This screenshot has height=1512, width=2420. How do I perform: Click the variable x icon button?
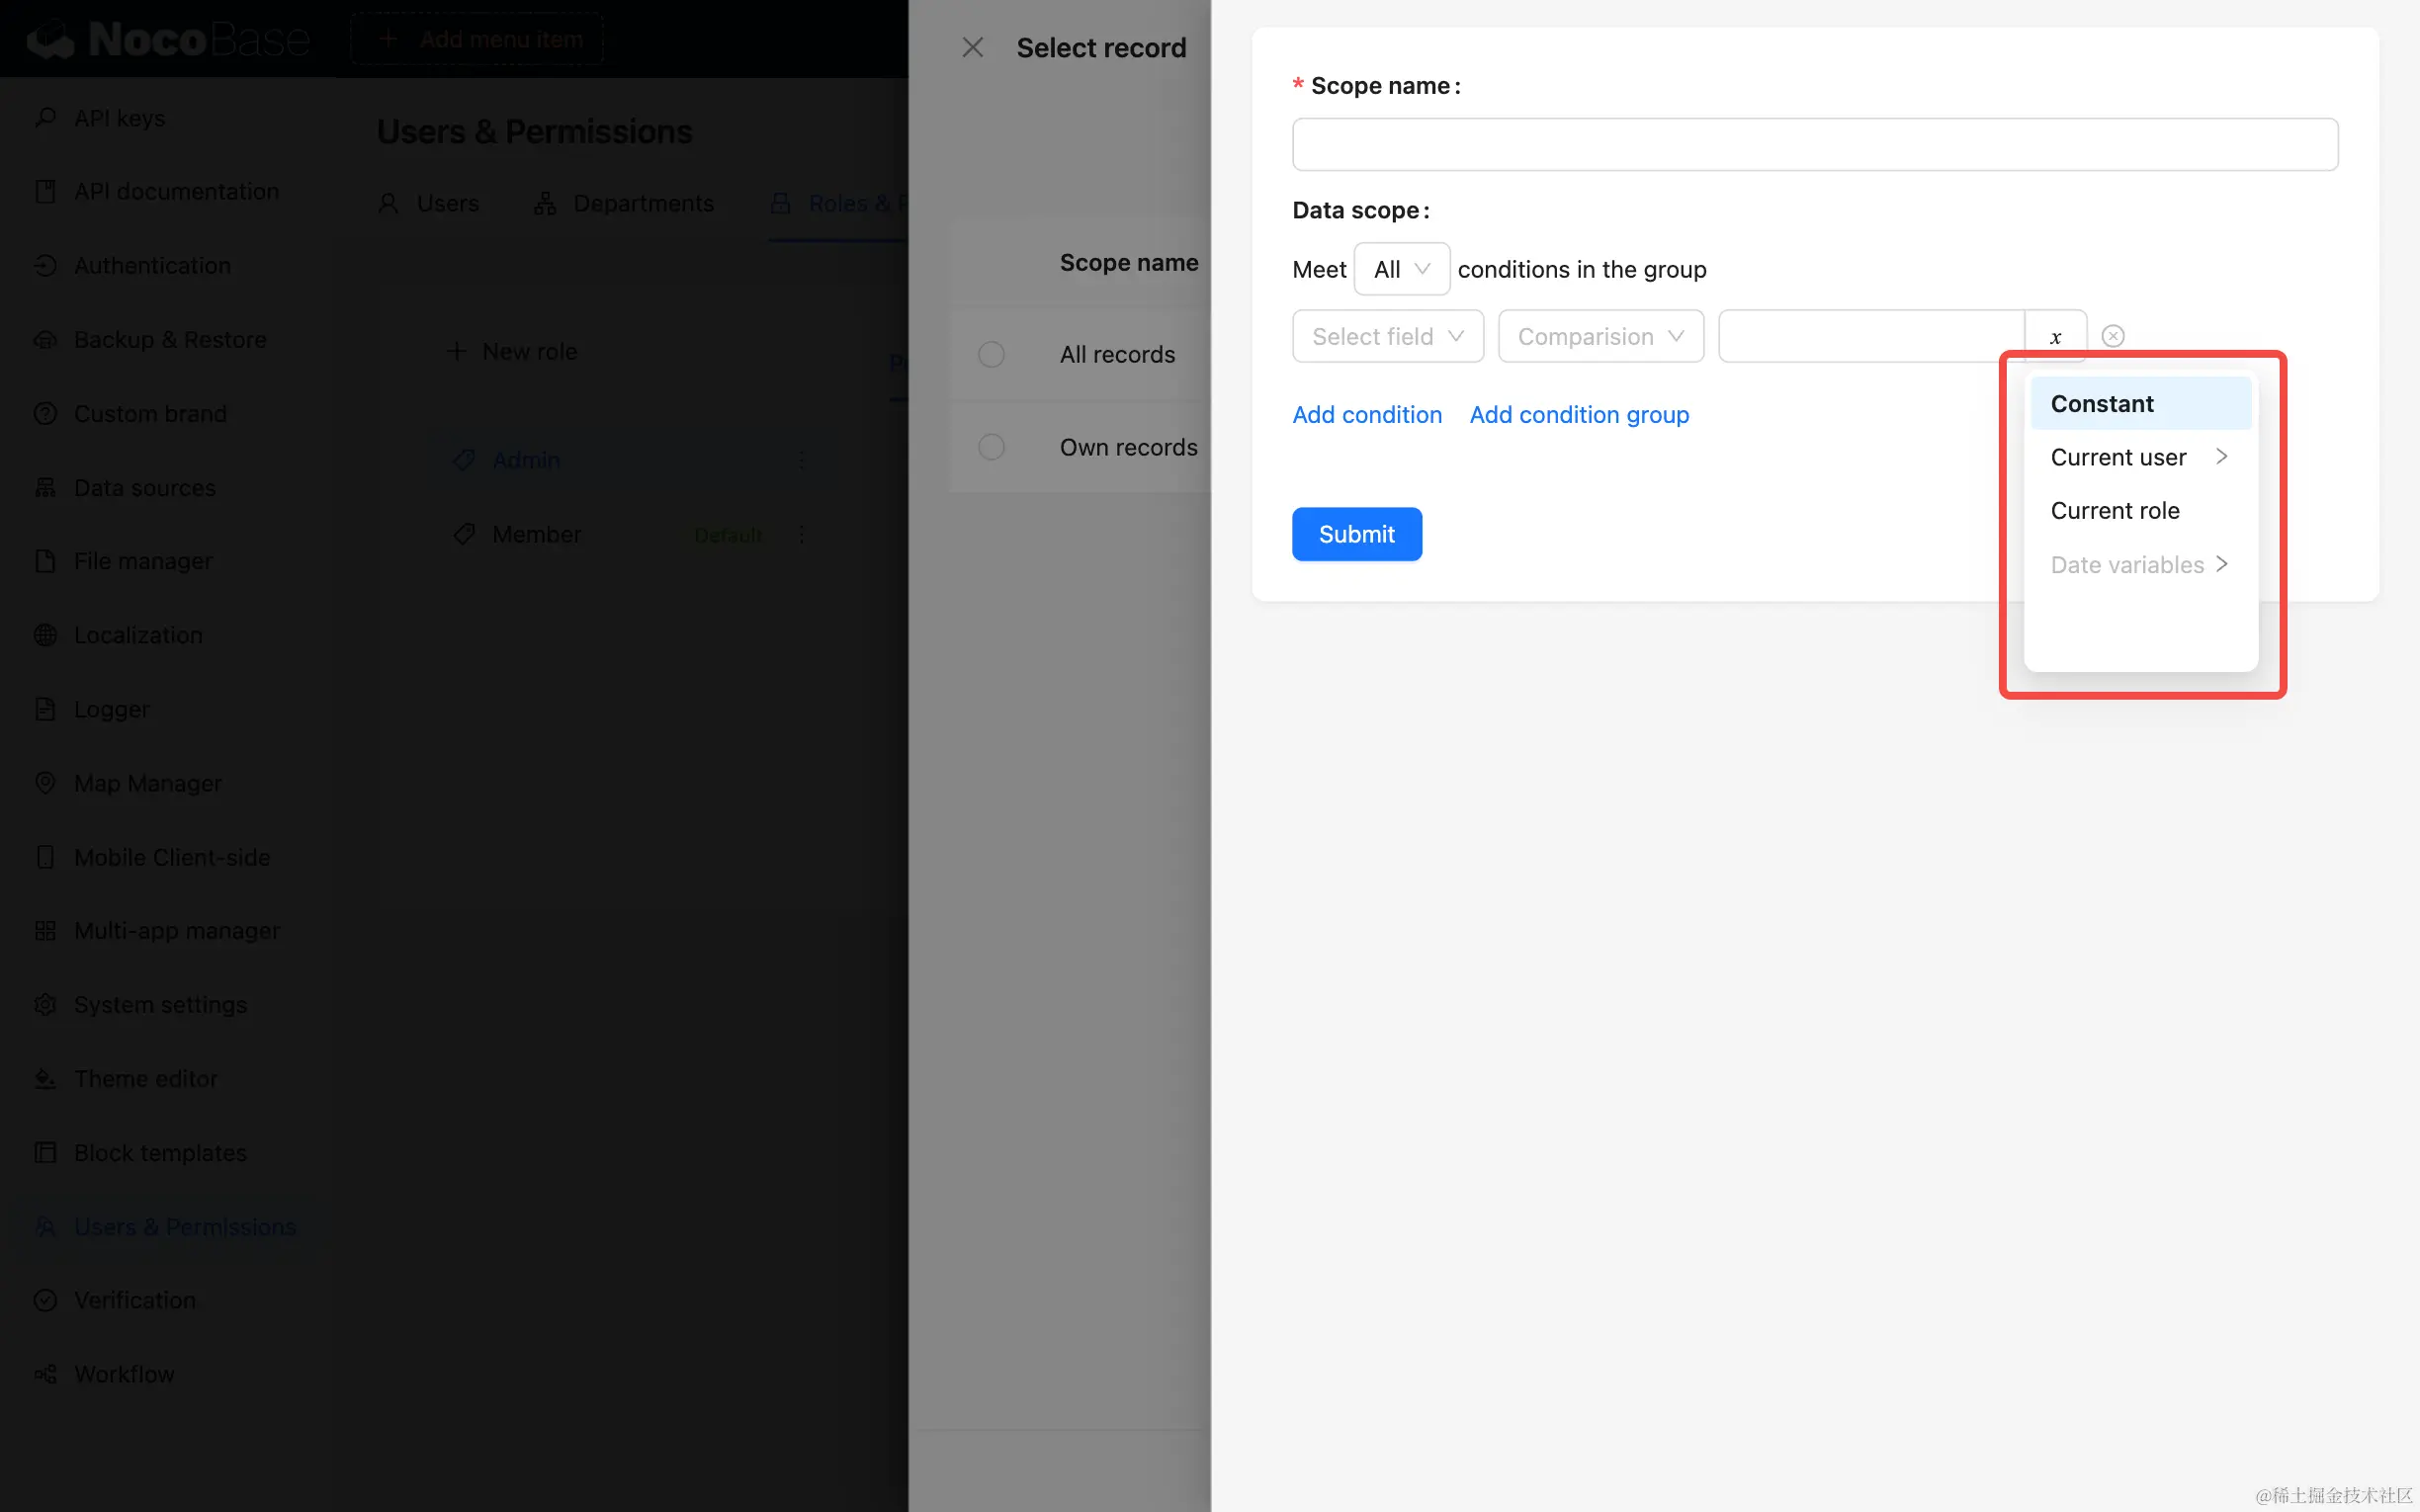pos(2055,337)
